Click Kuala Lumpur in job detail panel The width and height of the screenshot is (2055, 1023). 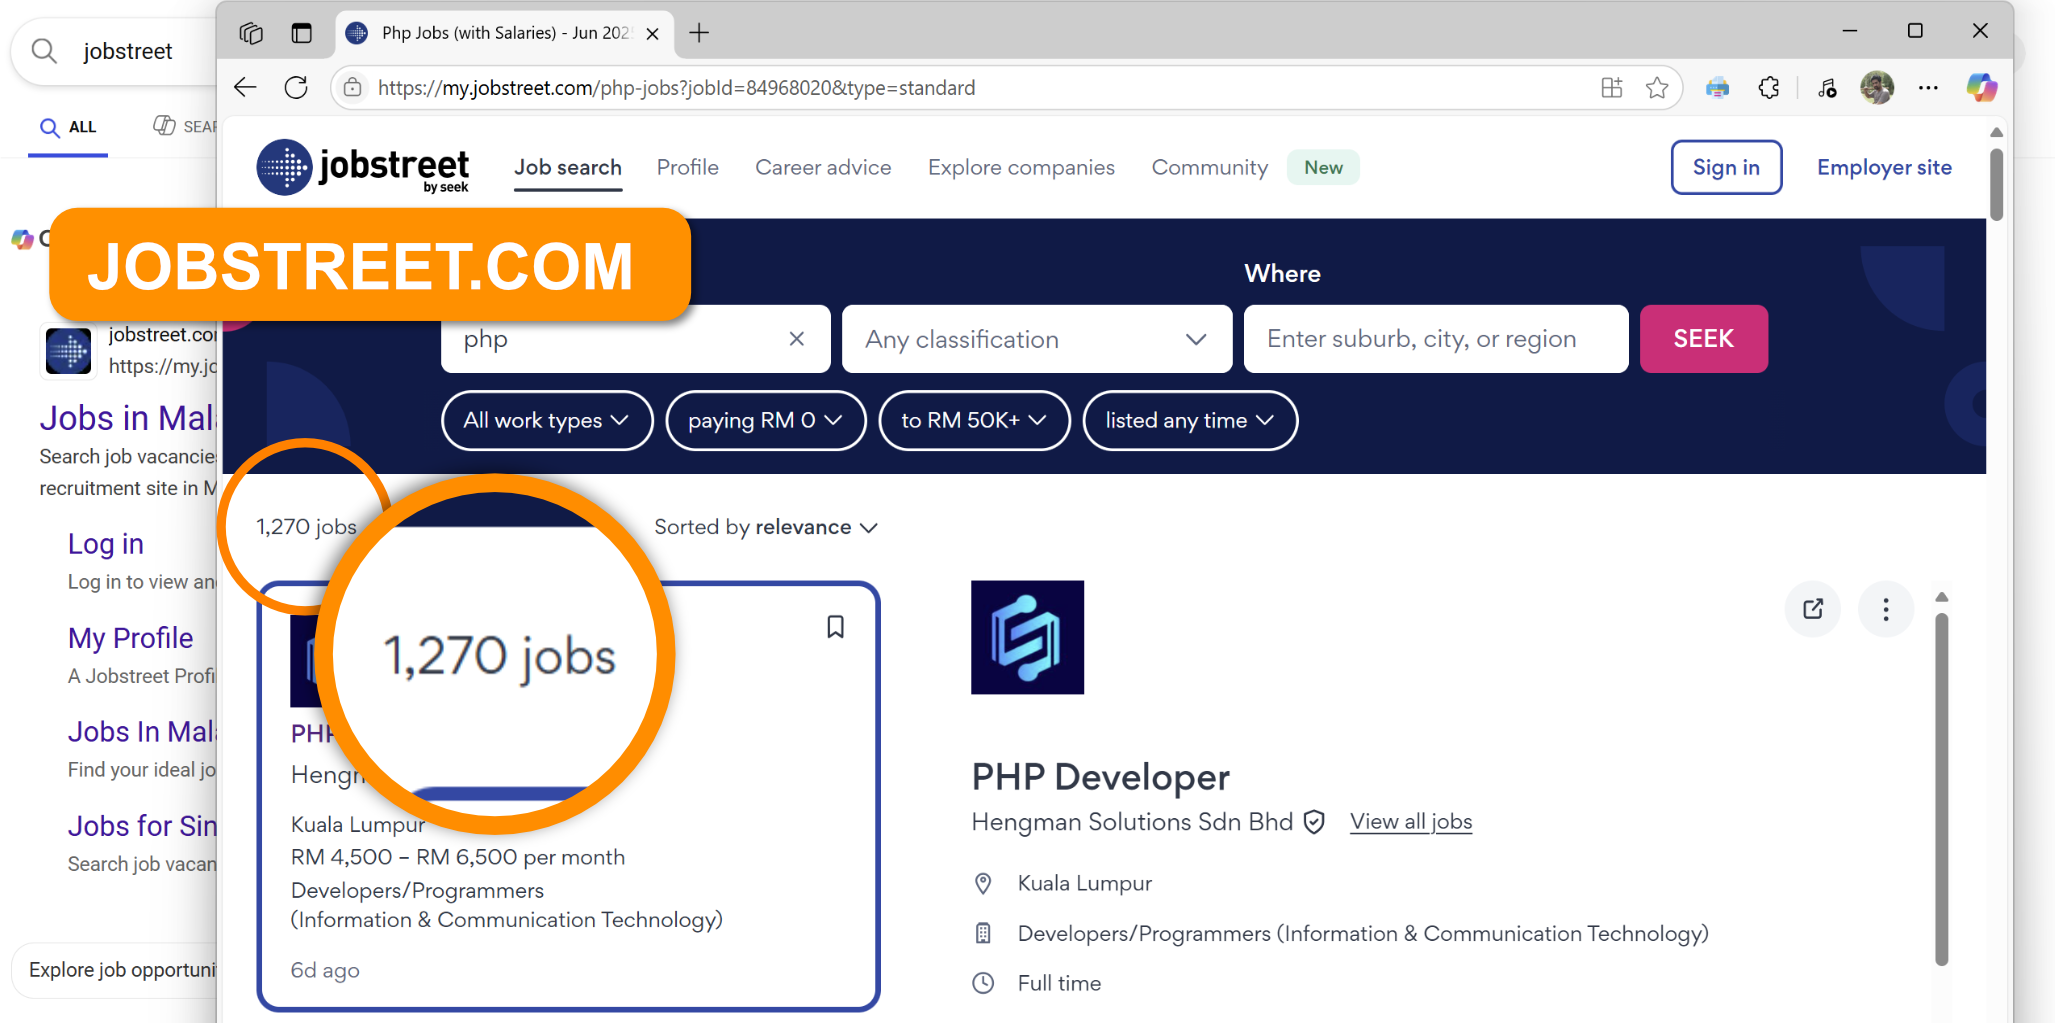tap(1085, 883)
